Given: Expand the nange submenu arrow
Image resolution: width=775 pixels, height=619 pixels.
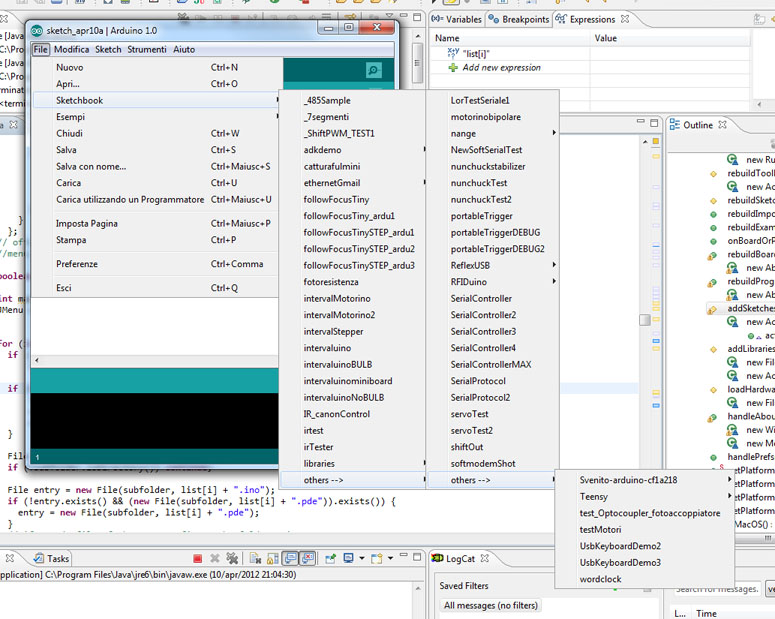Looking at the screenshot, I should [554, 133].
